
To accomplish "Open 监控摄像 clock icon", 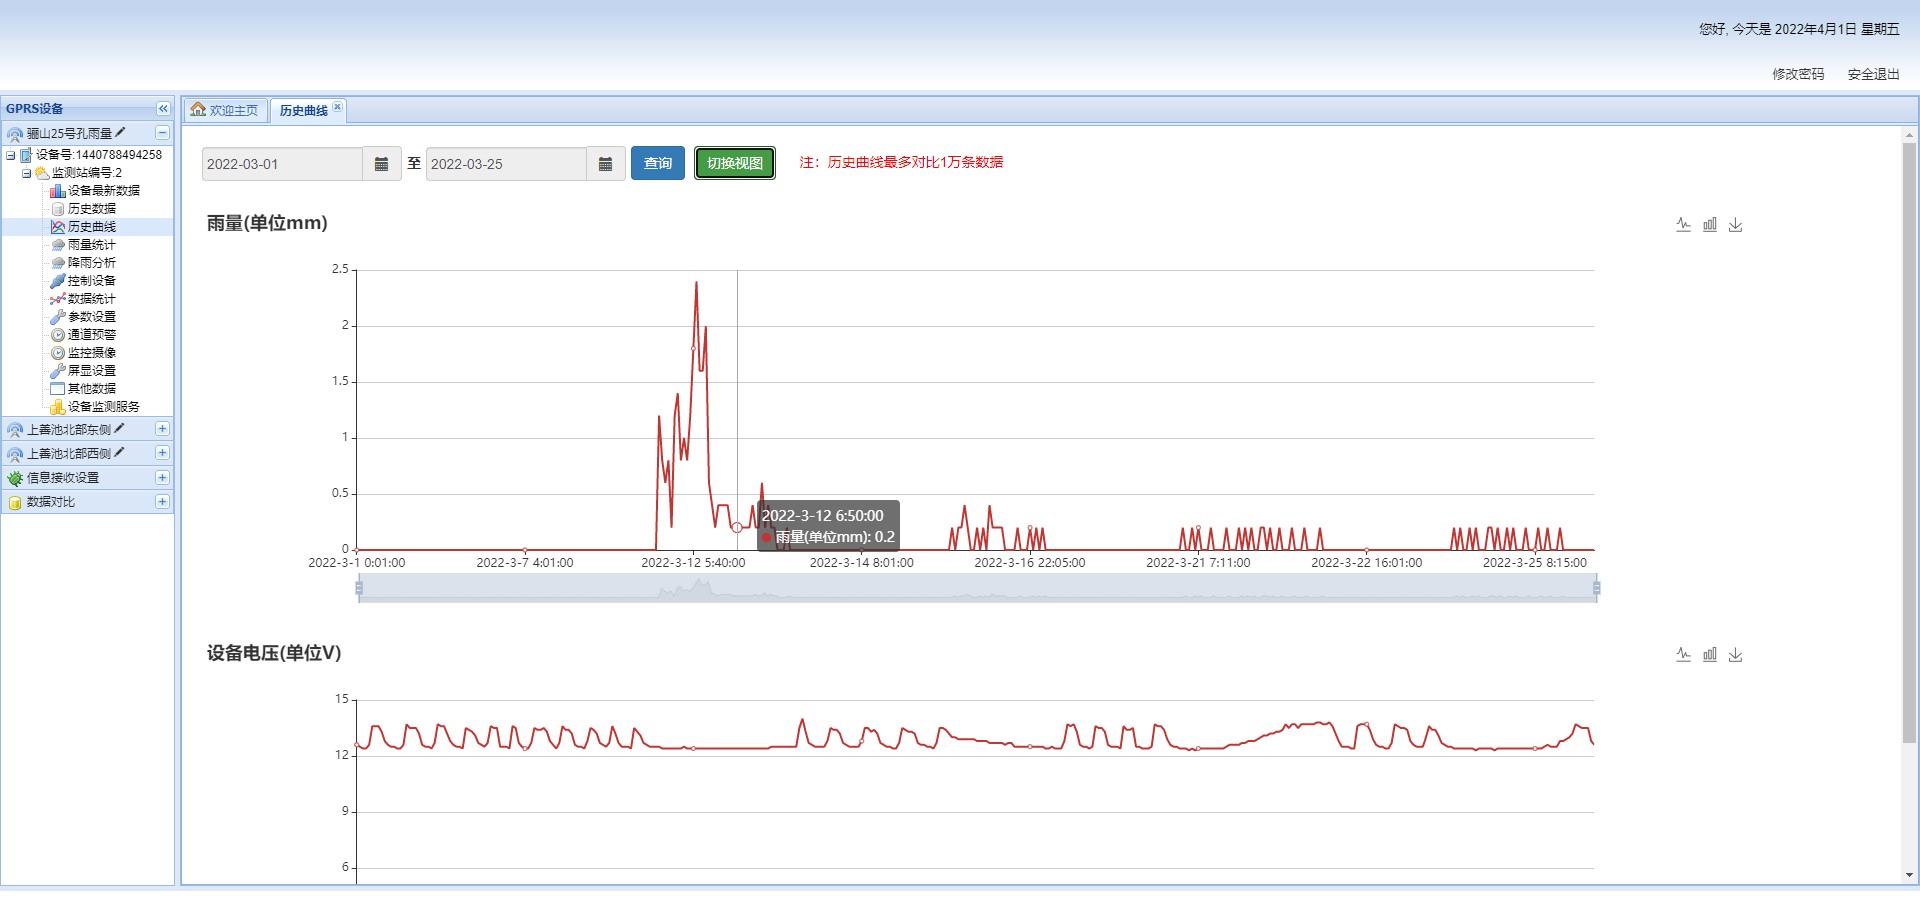I will click(58, 353).
